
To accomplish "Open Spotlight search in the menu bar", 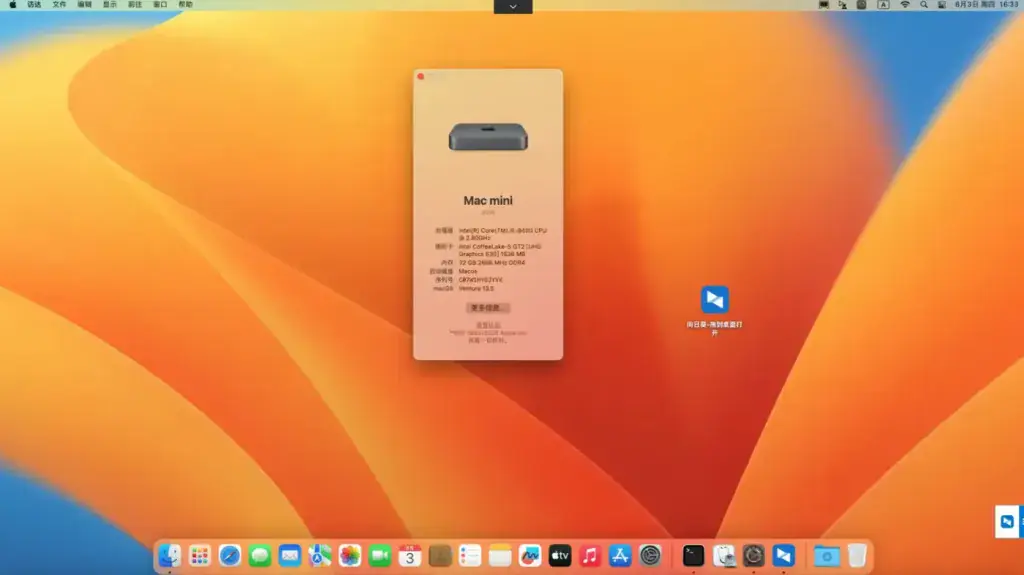I will pos(923,5).
